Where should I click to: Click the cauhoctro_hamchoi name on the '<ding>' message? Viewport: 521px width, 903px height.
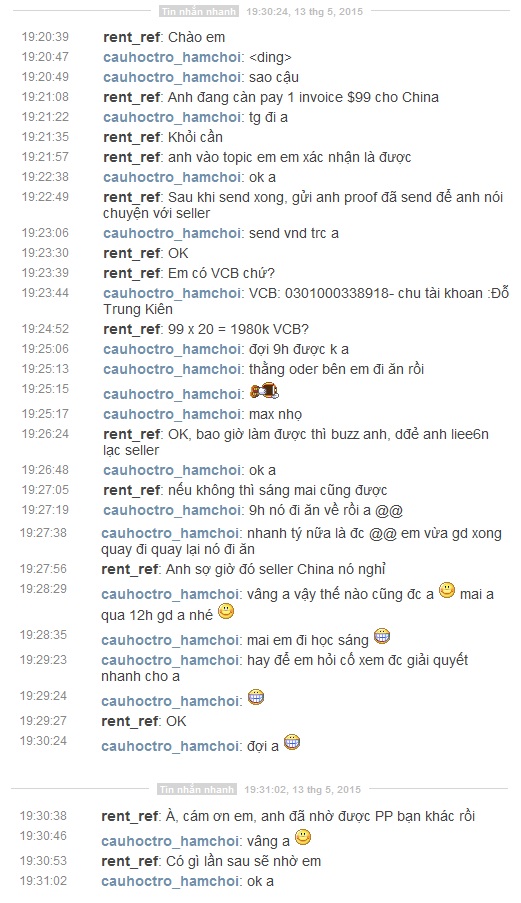[172, 58]
